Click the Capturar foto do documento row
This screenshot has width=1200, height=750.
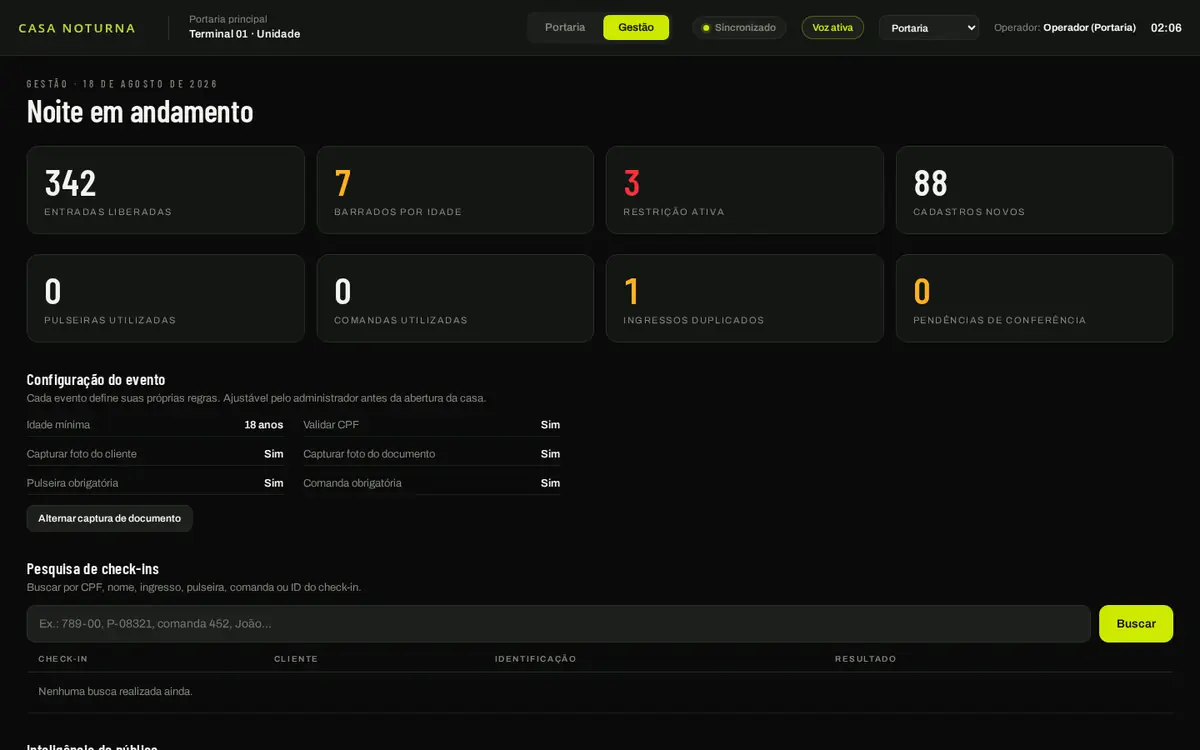pos(432,454)
